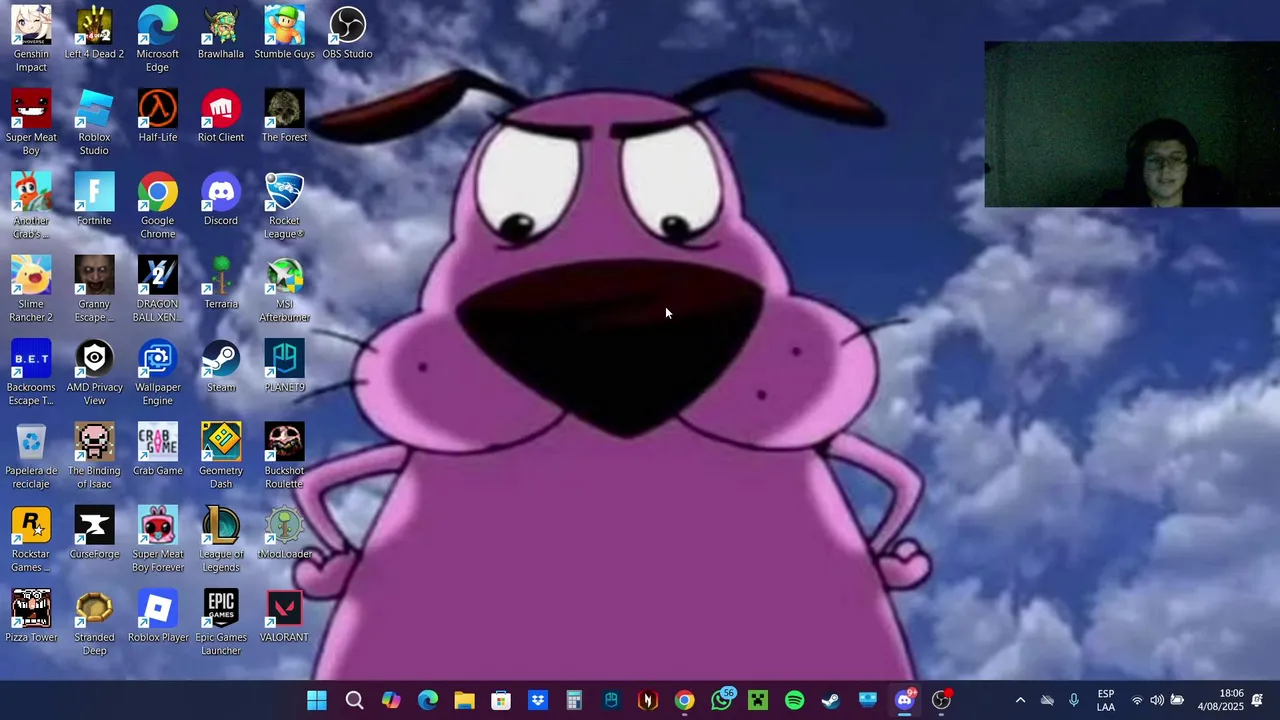The image size is (1280, 720).
Task: Click the PLANET9 desktop icon
Action: click(x=284, y=367)
